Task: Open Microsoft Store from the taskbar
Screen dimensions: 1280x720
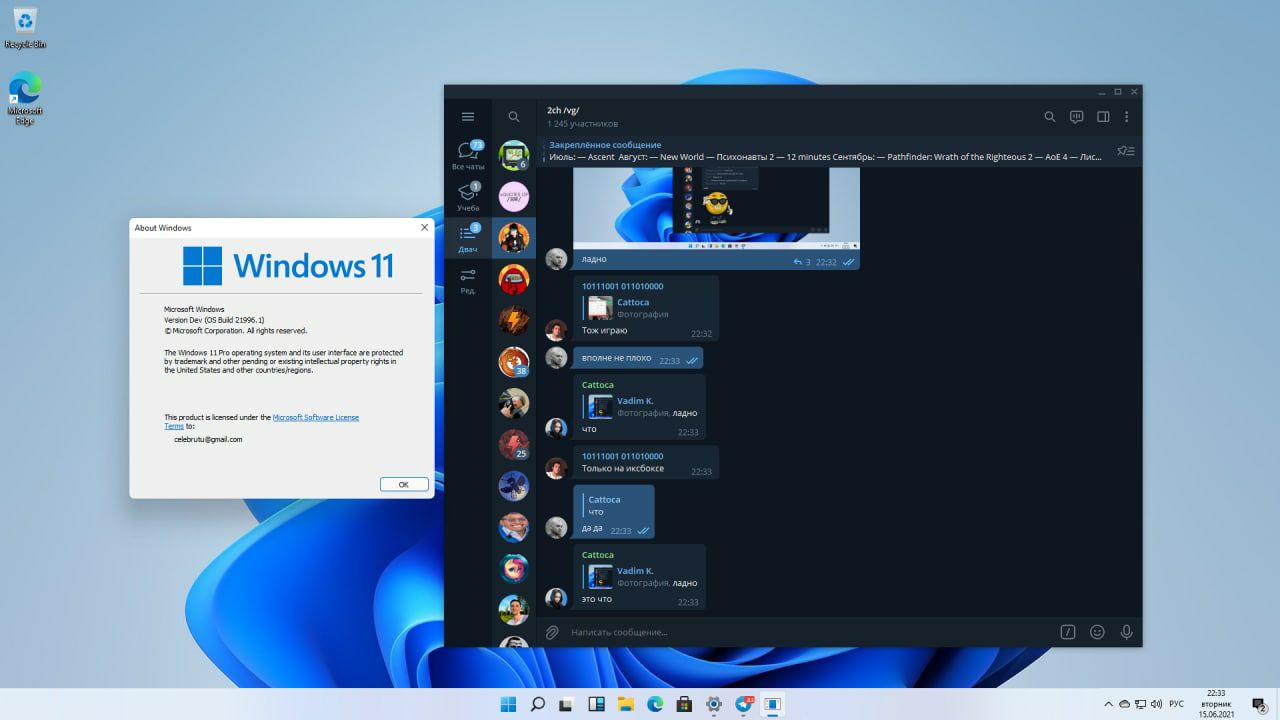Action: pos(684,704)
